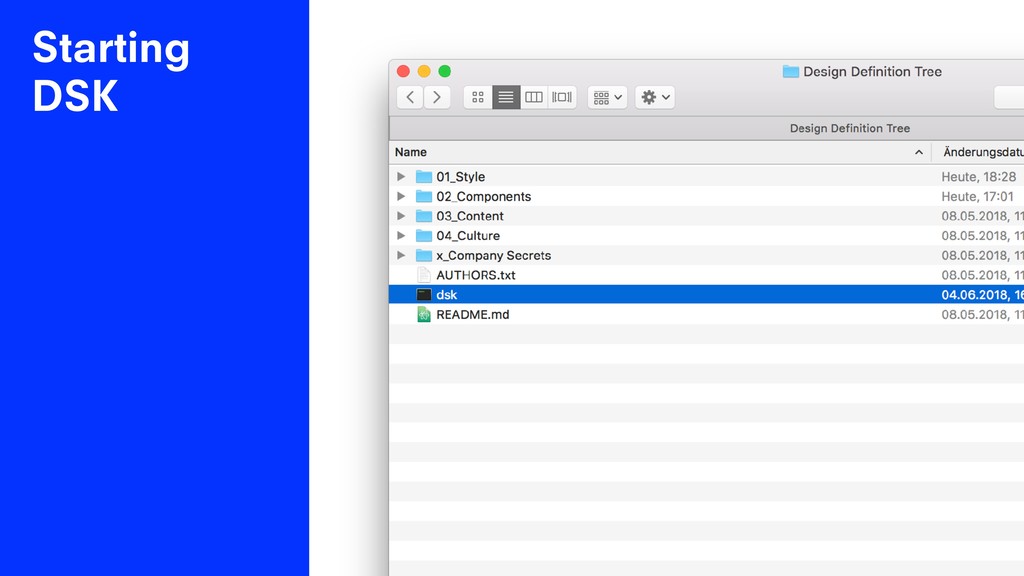Image resolution: width=1024 pixels, height=576 pixels.
Task: Open the gear action menu
Action: 655,97
